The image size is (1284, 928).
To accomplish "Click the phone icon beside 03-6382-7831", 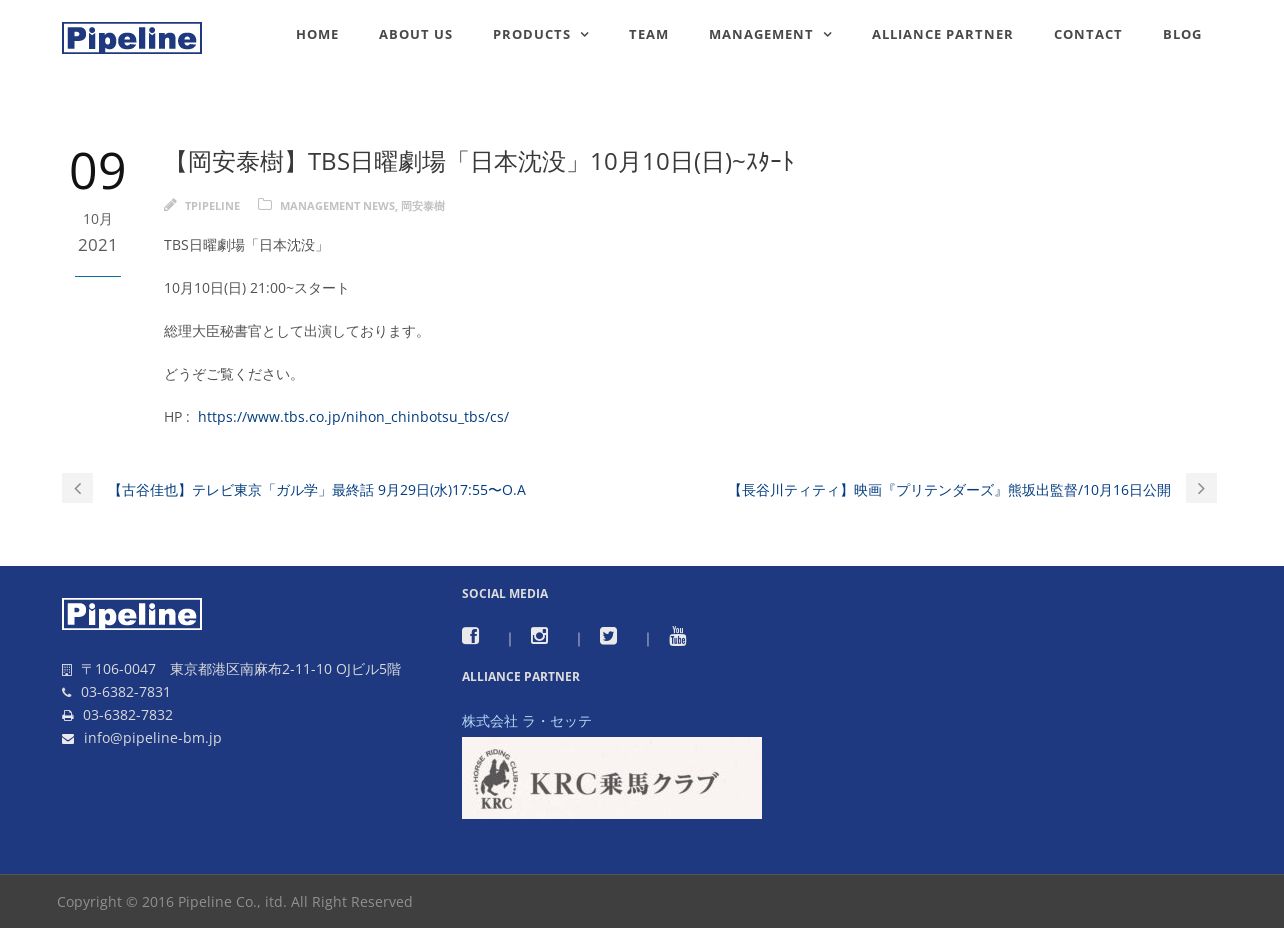I will pos(67,693).
